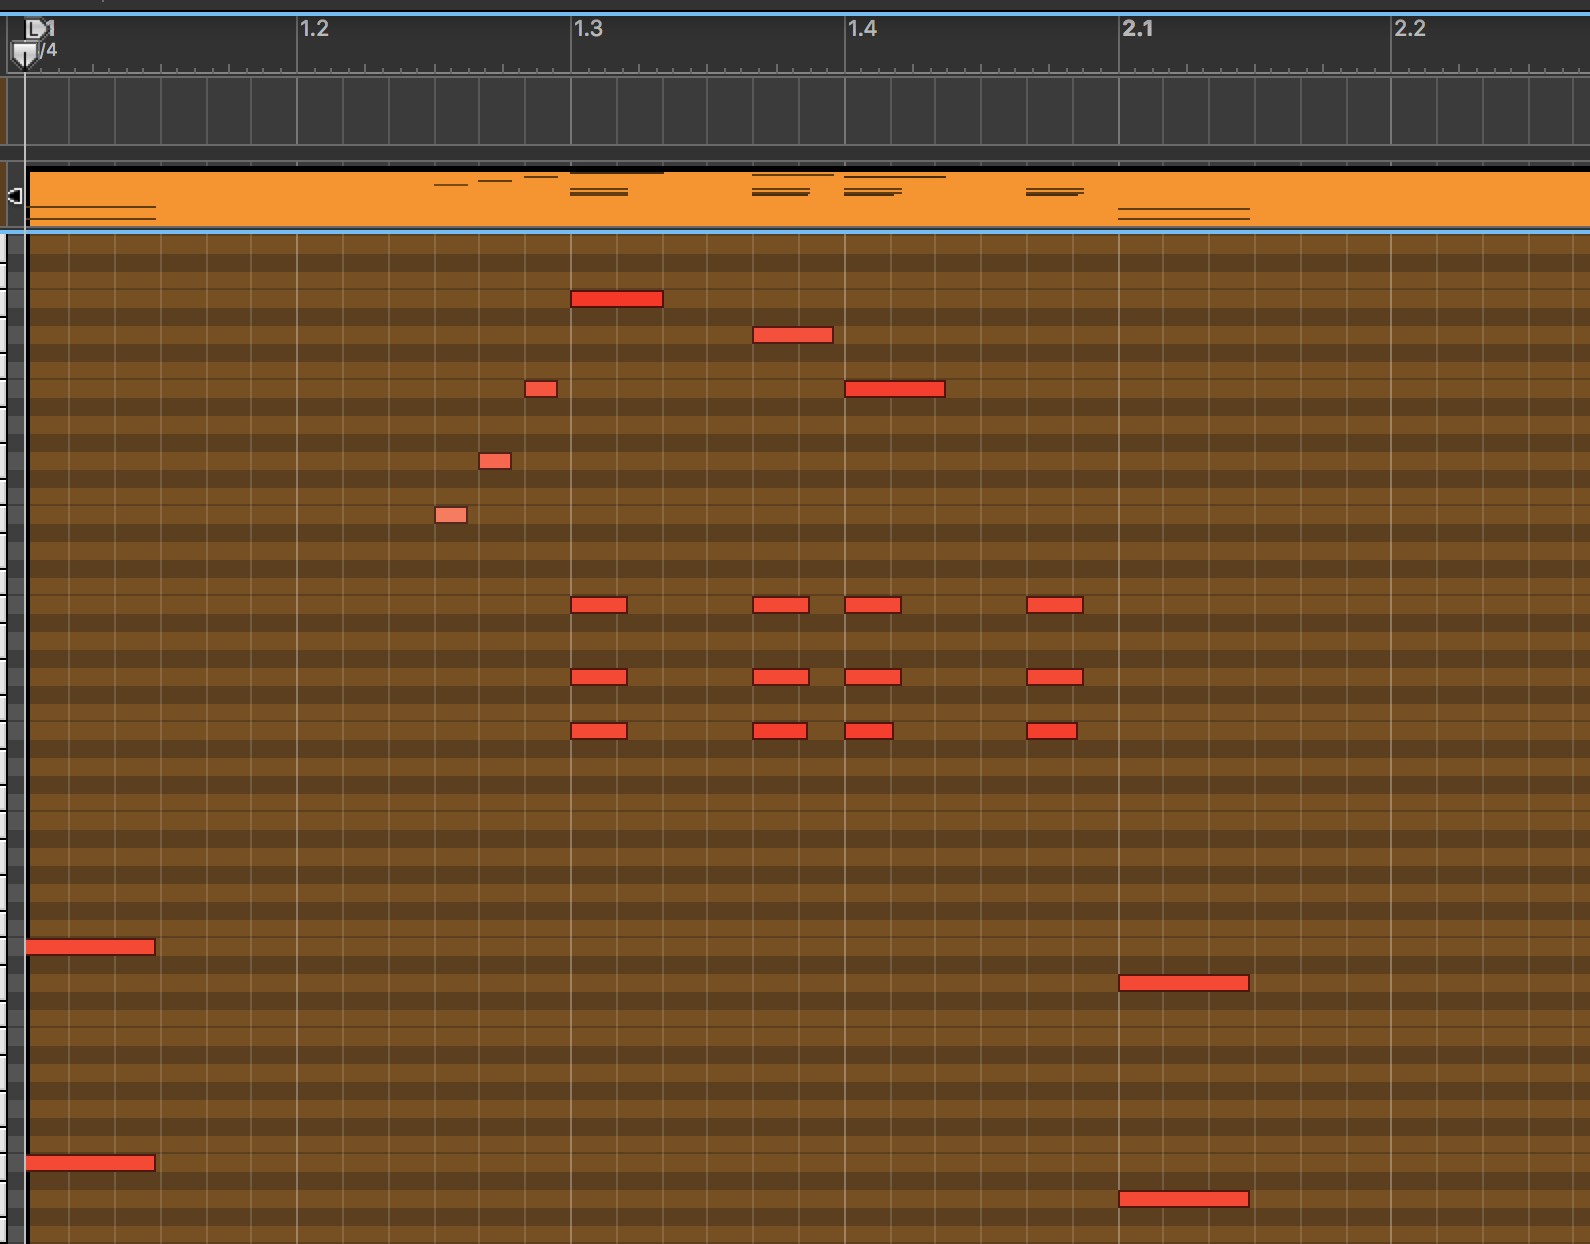Select the lowest bass note at bar 2.1

[x=1184, y=1199]
